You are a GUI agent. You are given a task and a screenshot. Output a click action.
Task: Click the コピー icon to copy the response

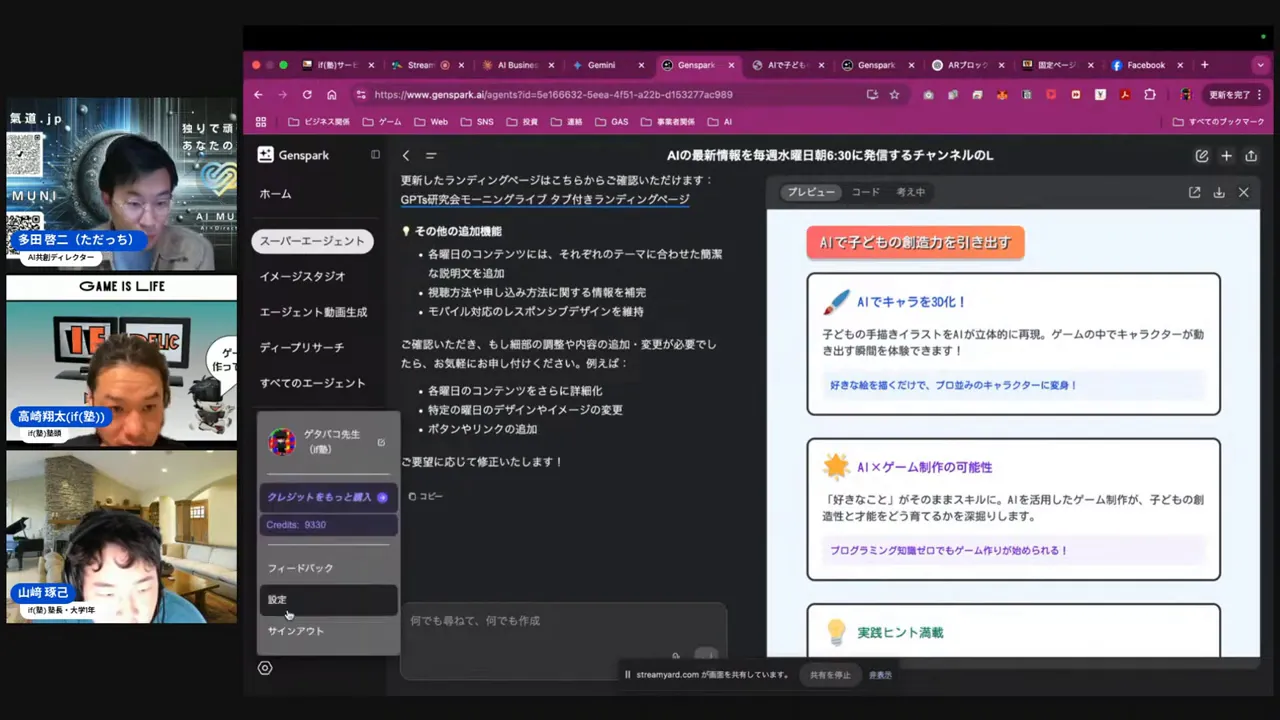tap(411, 496)
